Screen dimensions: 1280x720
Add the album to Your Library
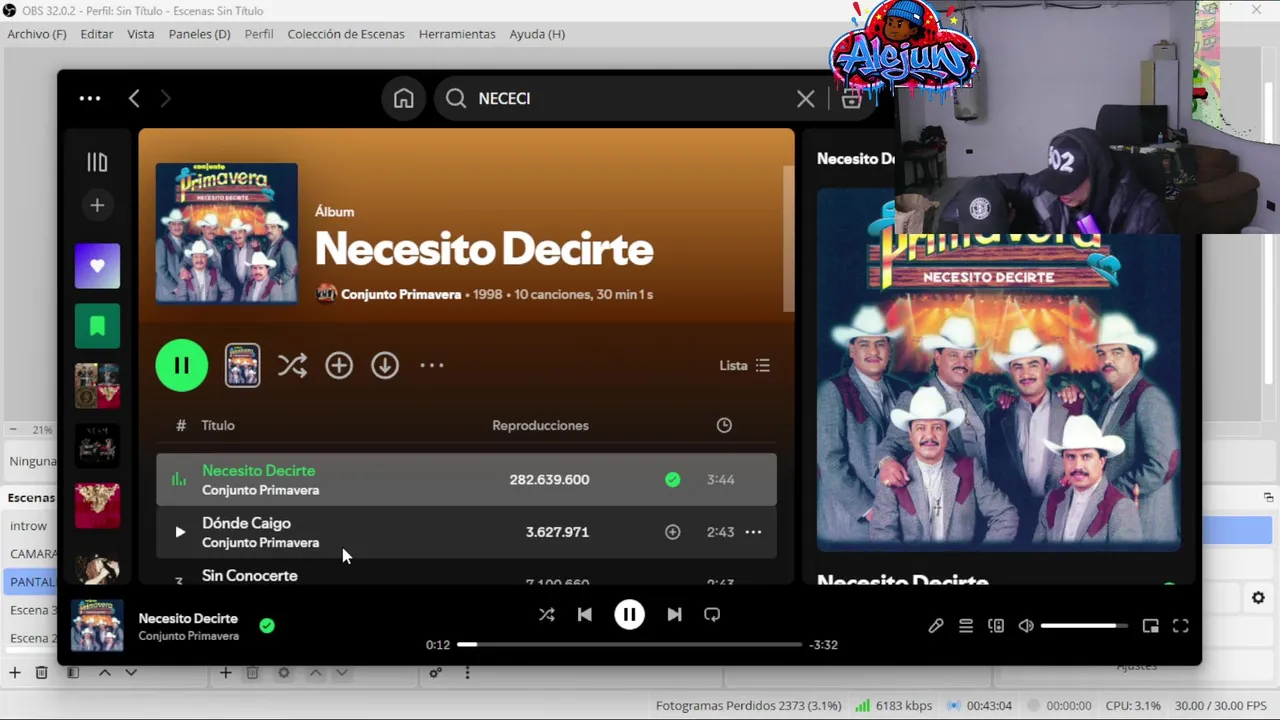pos(339,365)
